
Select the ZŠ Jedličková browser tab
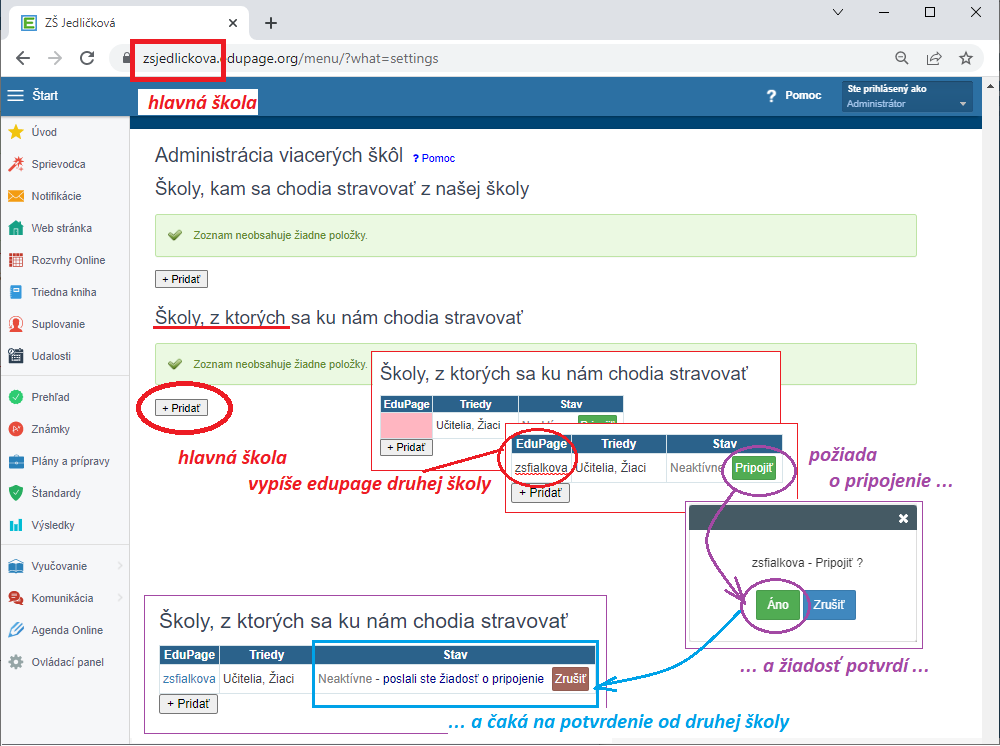(128, 23)
